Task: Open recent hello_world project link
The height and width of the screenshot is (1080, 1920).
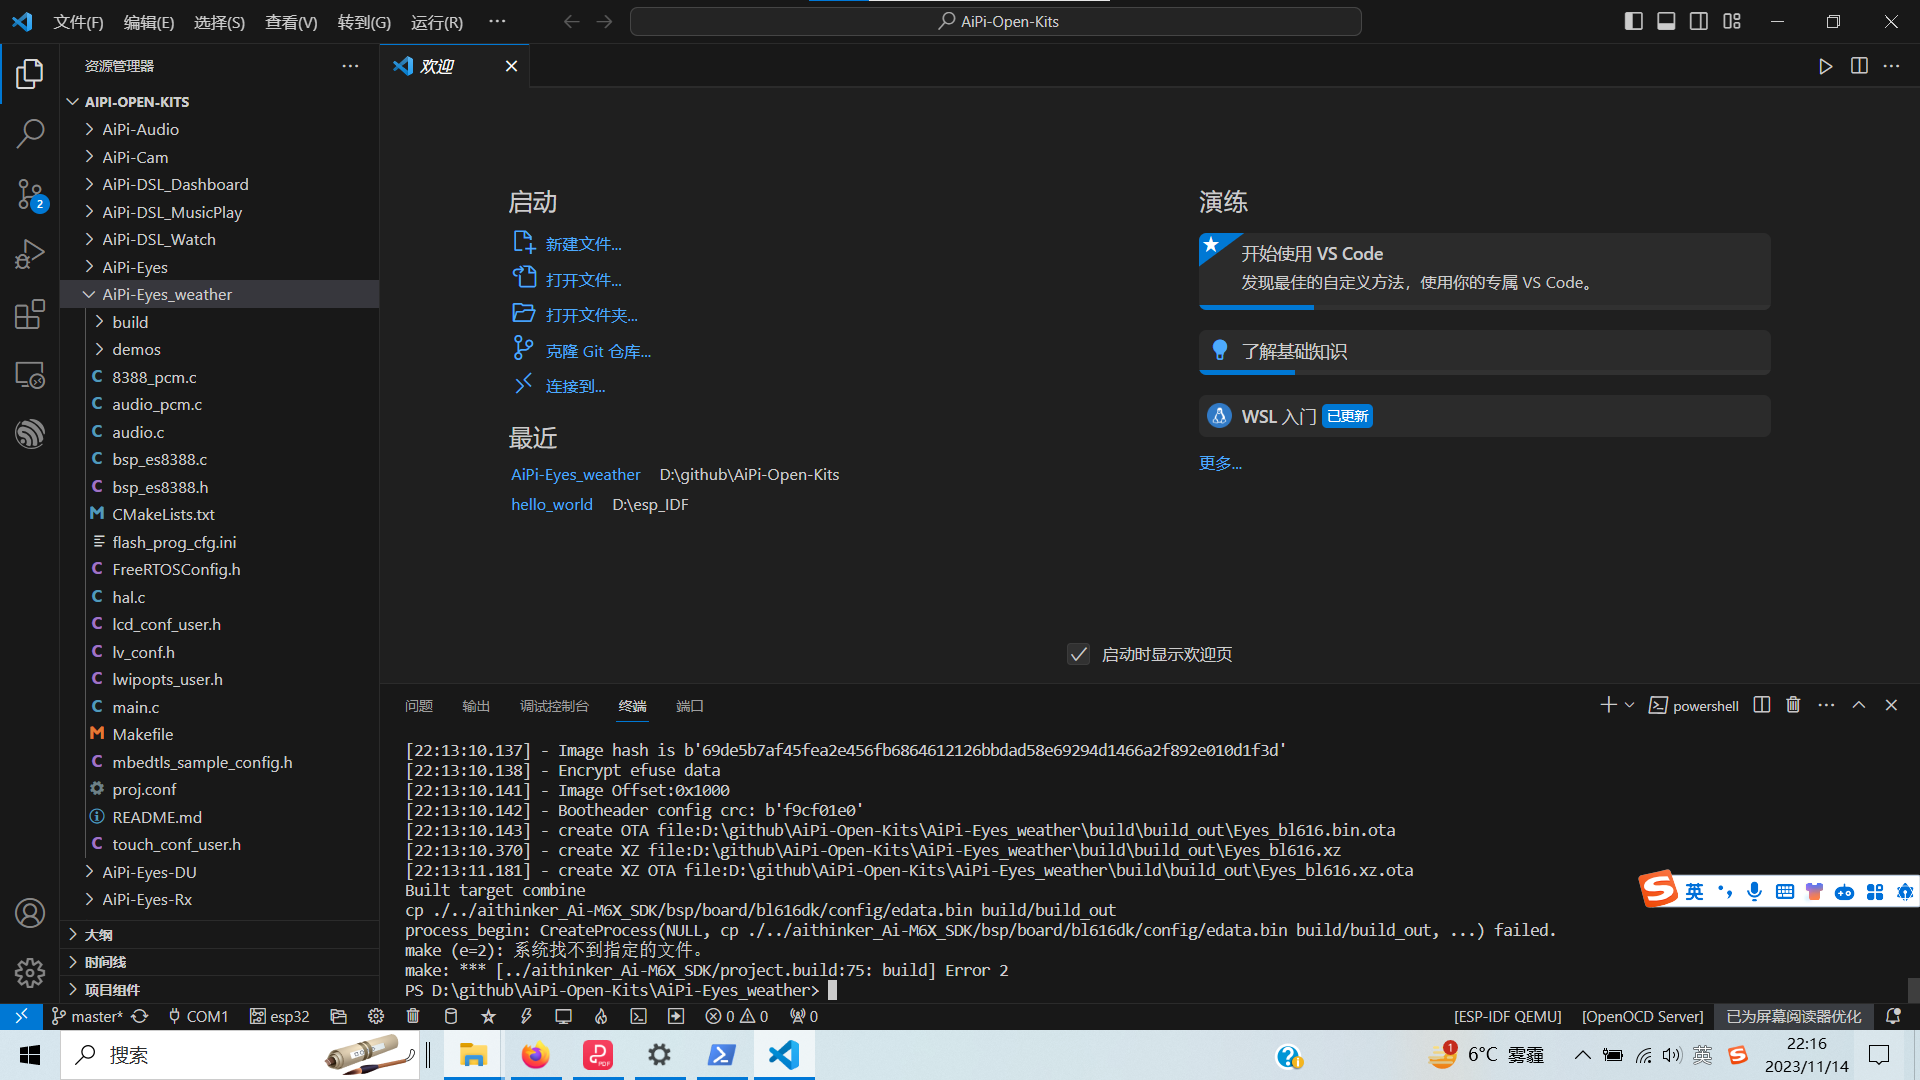Action: pyautogui.click(x=552, y=504)
